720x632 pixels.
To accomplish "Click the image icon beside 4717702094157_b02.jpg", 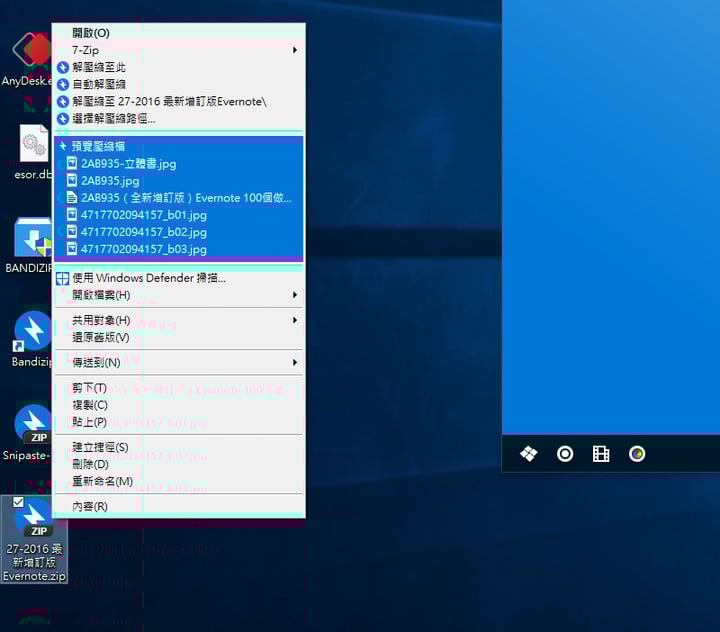I will click(x=72, y=231).
